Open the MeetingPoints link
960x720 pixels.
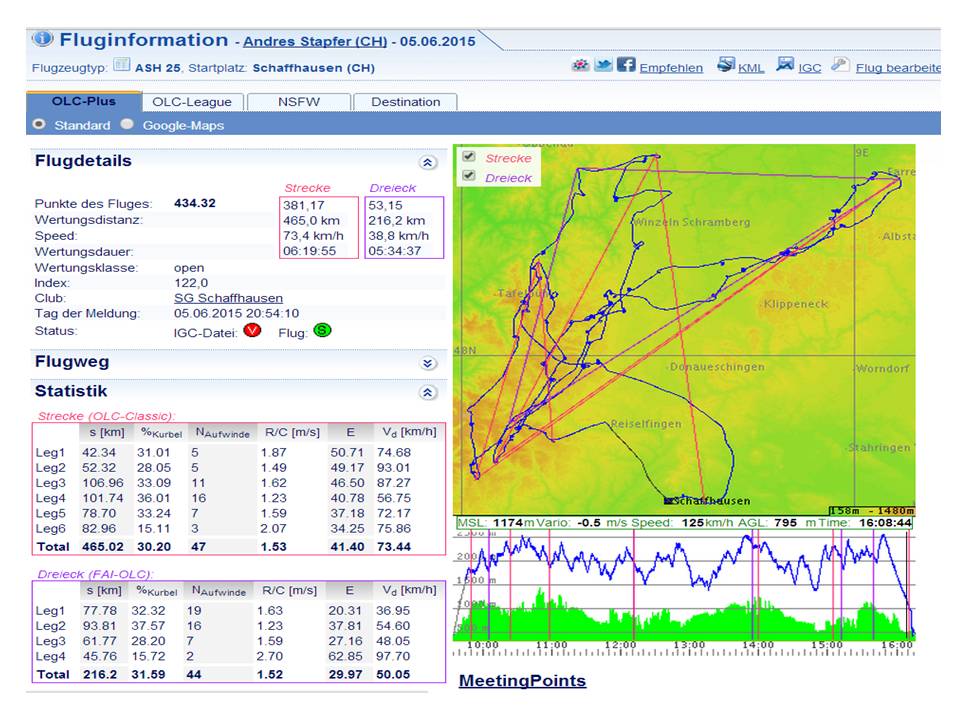click(522, 681)
